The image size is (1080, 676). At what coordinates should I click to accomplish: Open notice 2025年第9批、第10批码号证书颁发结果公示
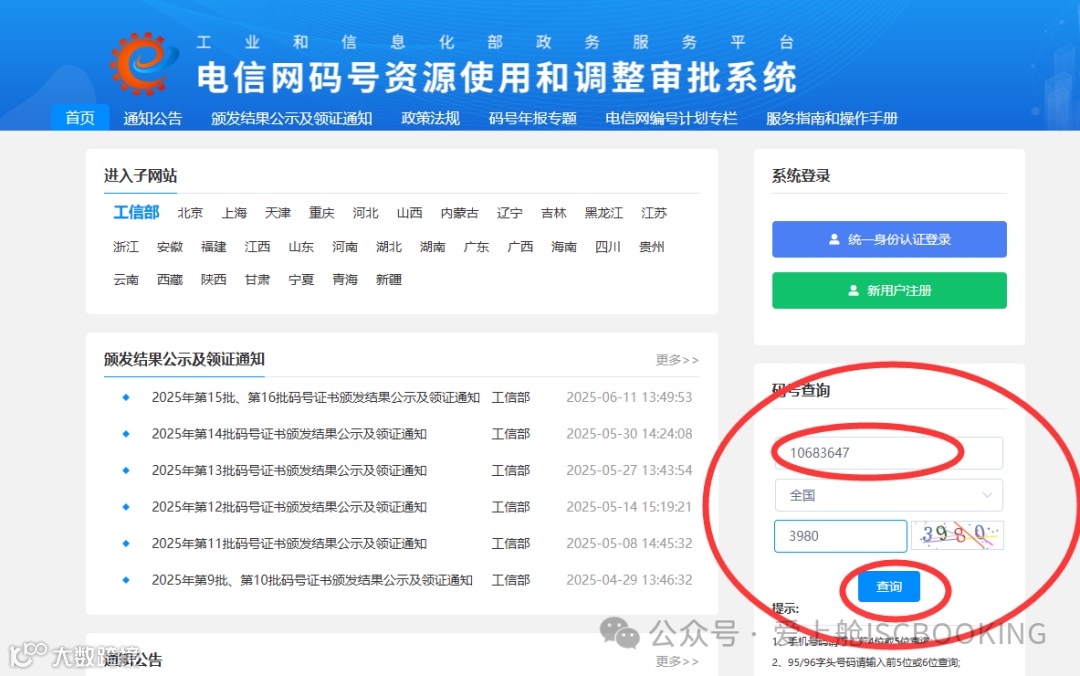coord(312,580)
